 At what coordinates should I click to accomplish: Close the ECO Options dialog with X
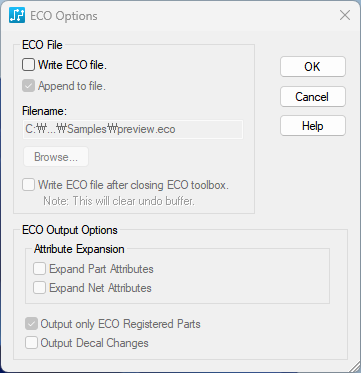pyautogui.click(x=345, y=15)
